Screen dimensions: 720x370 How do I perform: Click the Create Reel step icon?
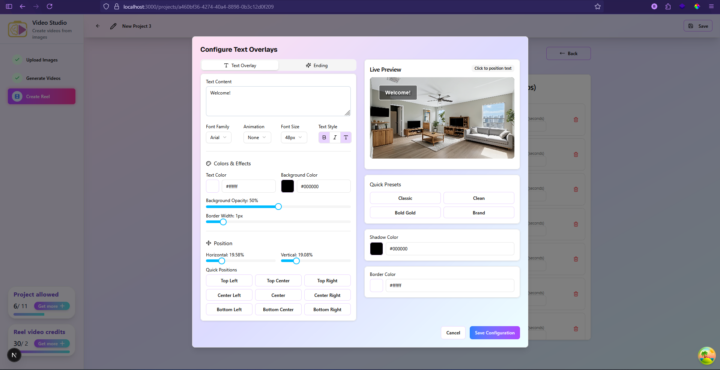[17, 96]
